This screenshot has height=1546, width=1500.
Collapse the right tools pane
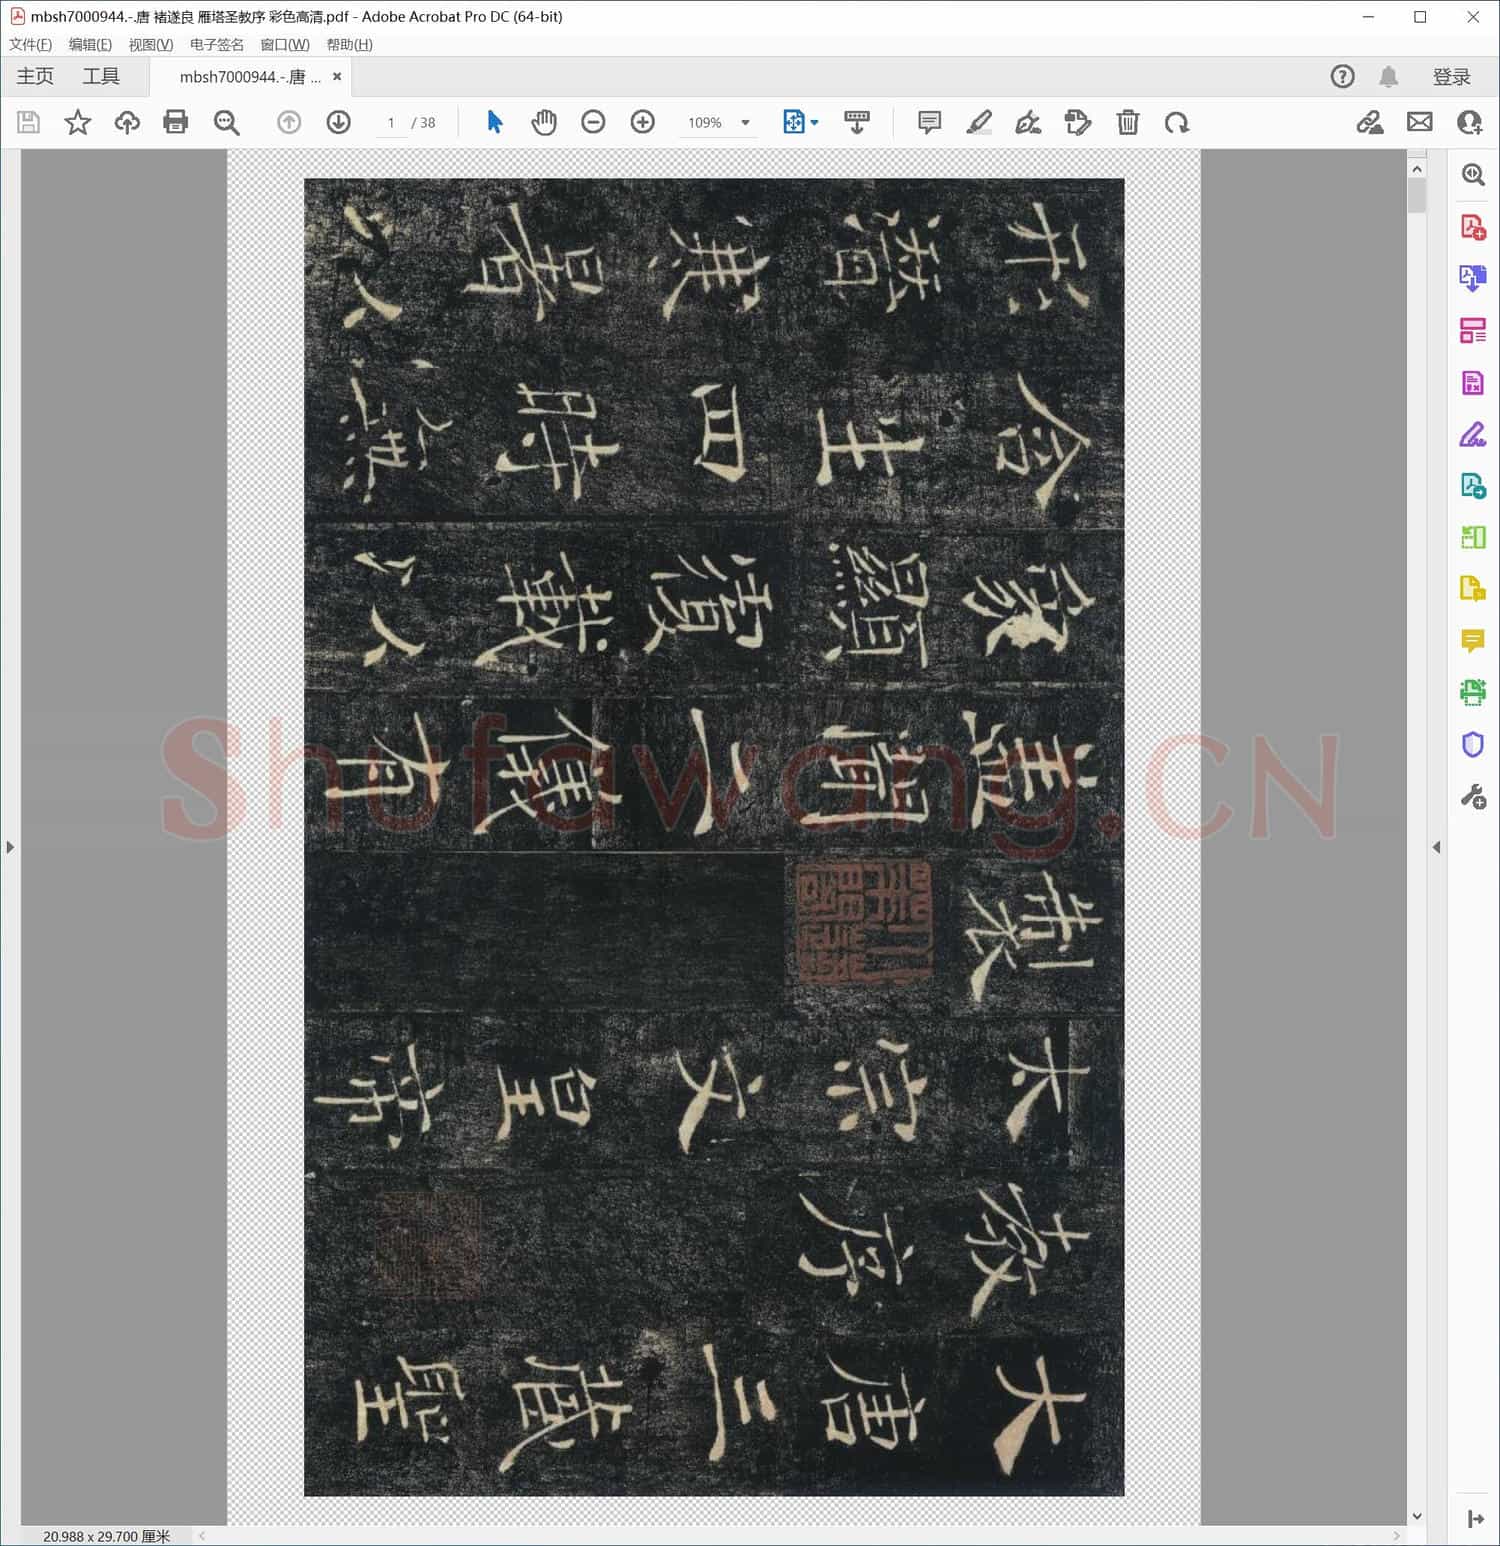point(1436,847)
